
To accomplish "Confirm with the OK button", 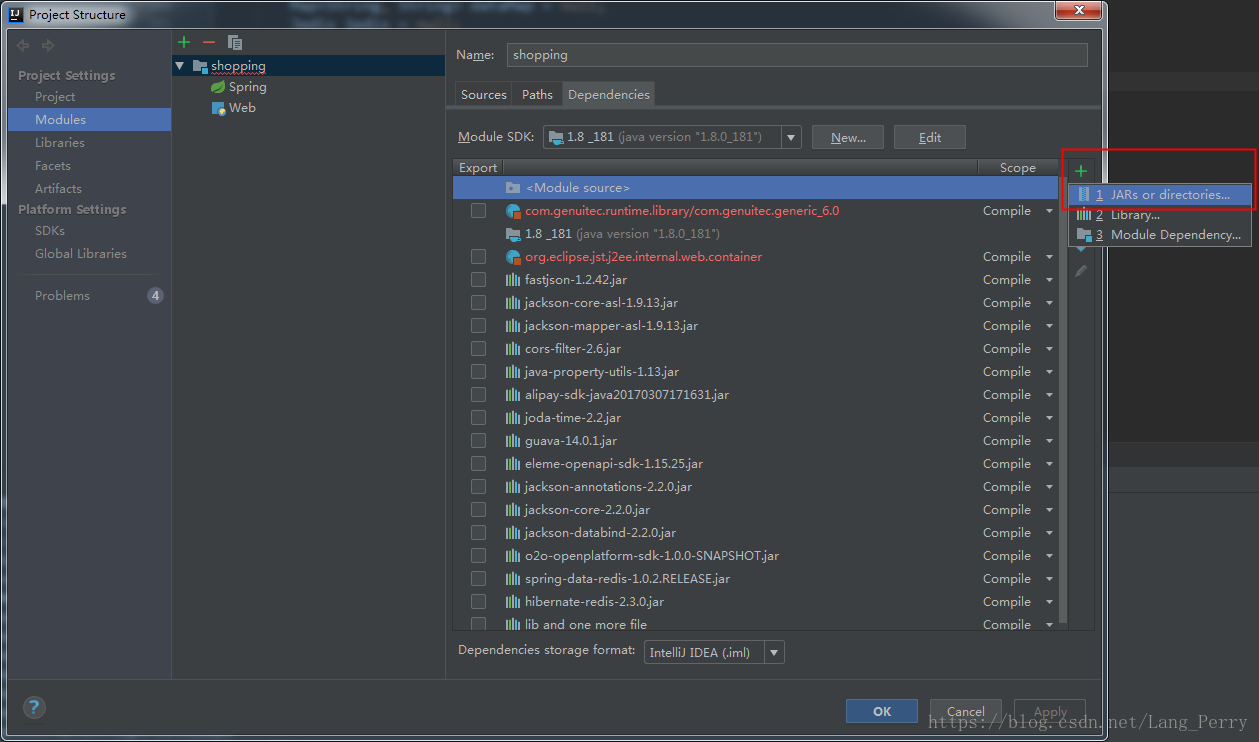I will [882, 711].
